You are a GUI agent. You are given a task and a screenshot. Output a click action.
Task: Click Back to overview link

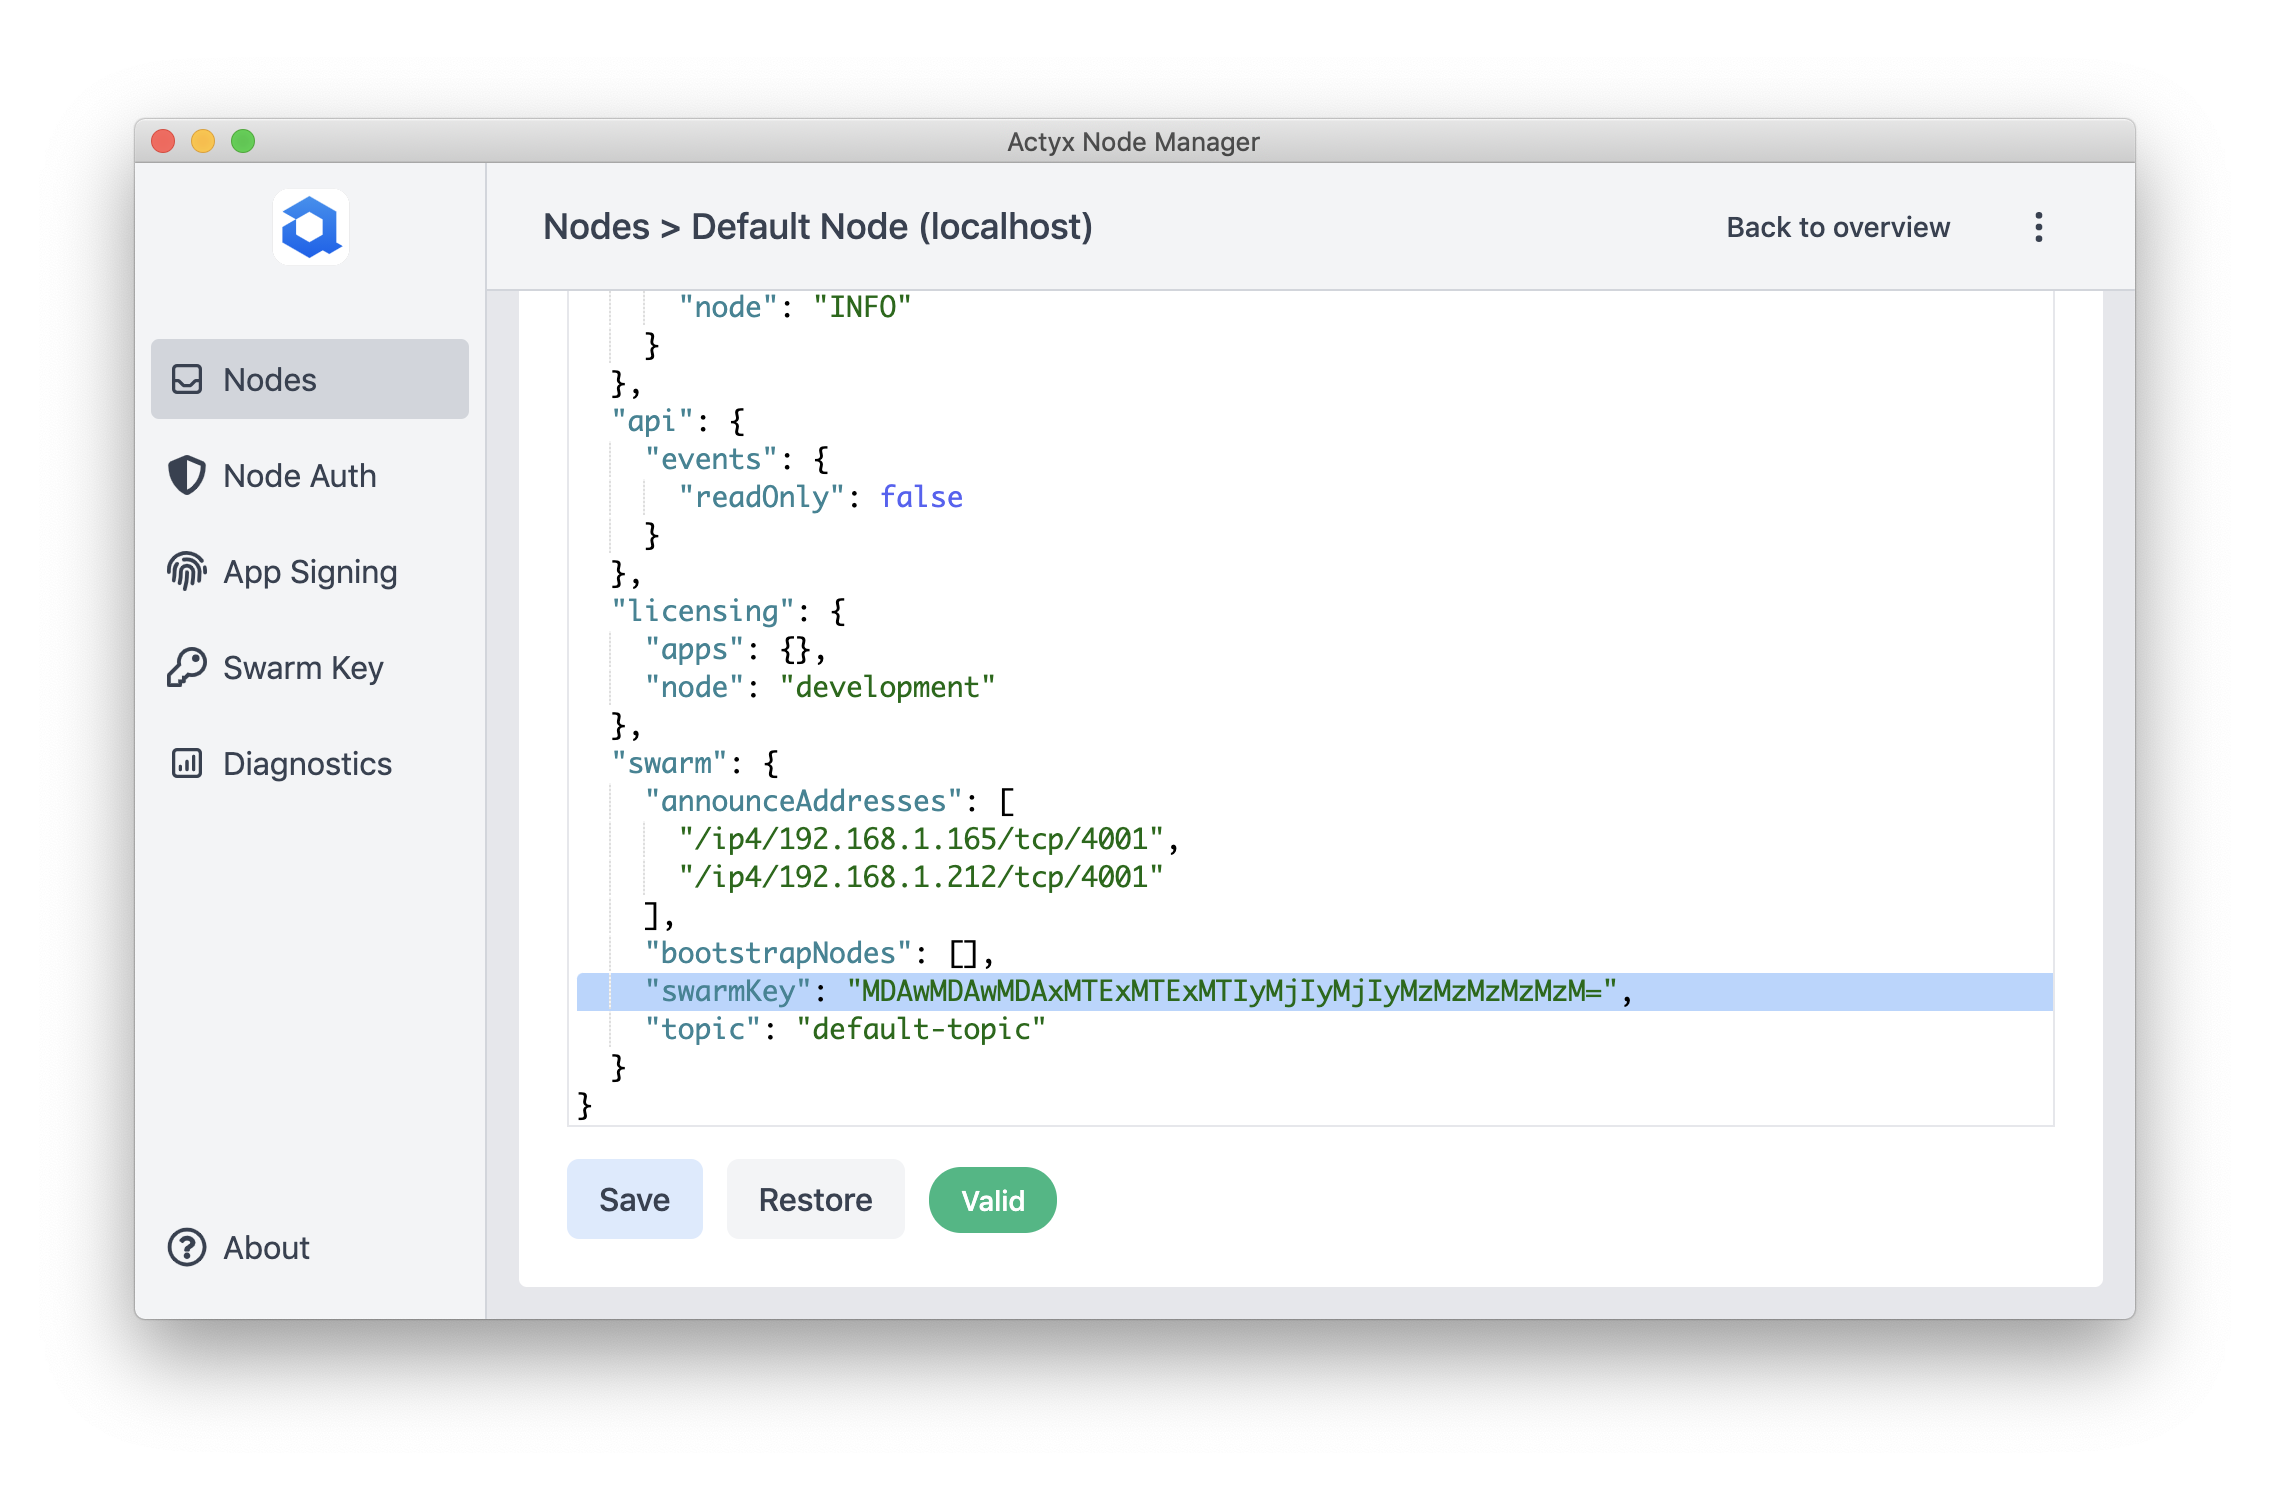(x=1837, y=228)
